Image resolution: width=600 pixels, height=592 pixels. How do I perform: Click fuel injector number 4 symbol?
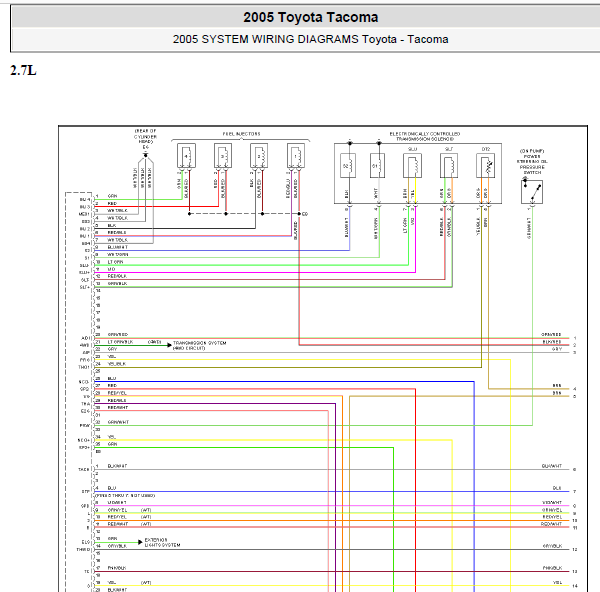tap(186, 156)
